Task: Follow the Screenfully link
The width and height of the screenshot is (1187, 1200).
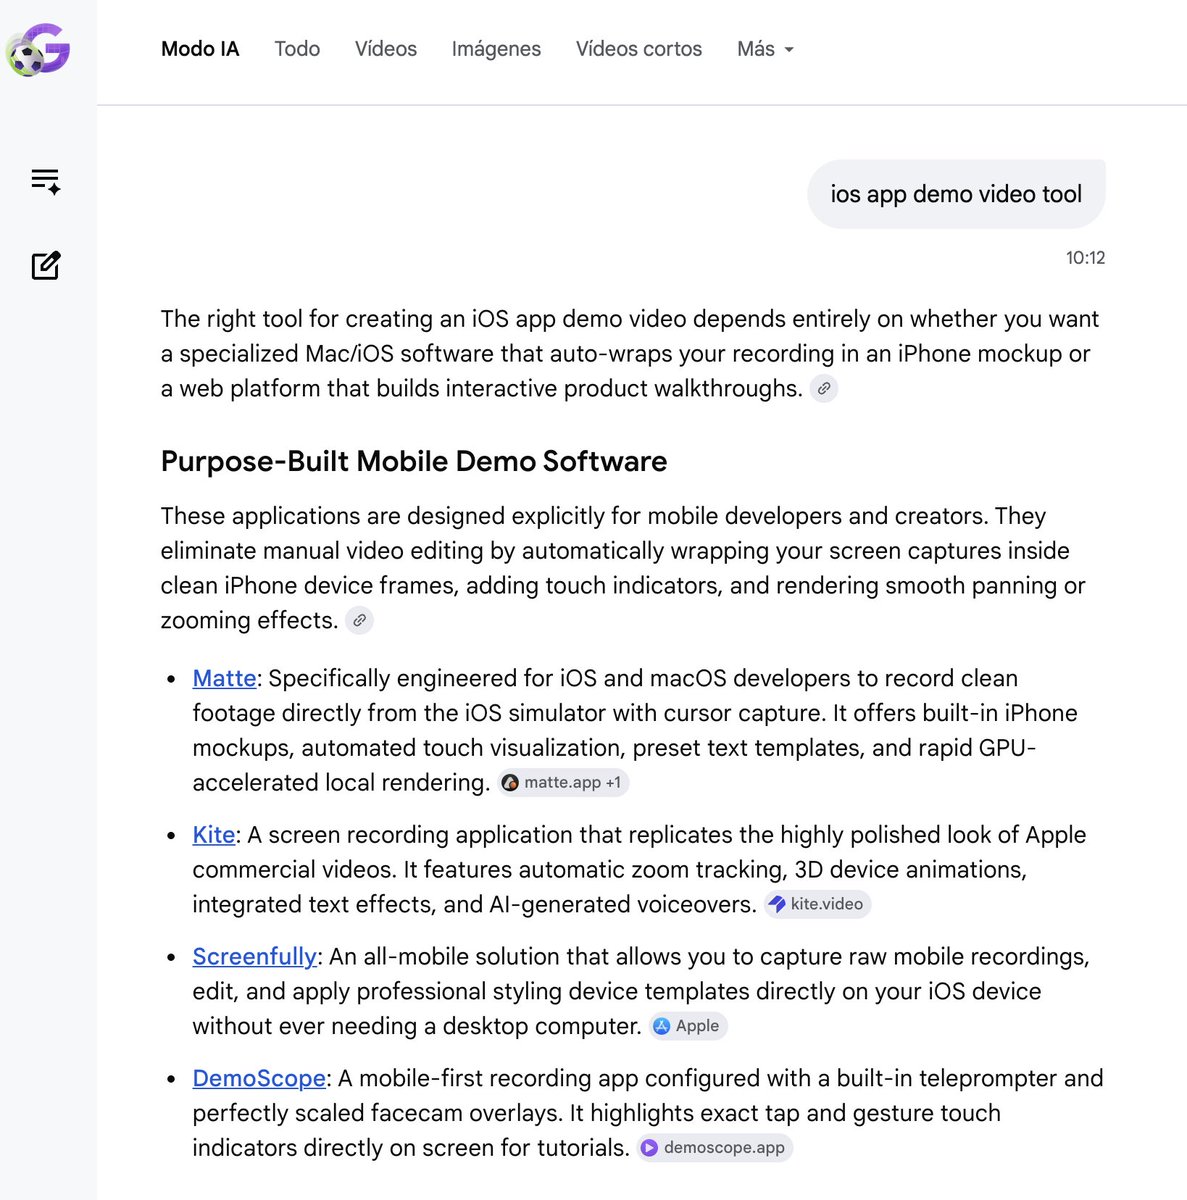Action: click(255, 957)
